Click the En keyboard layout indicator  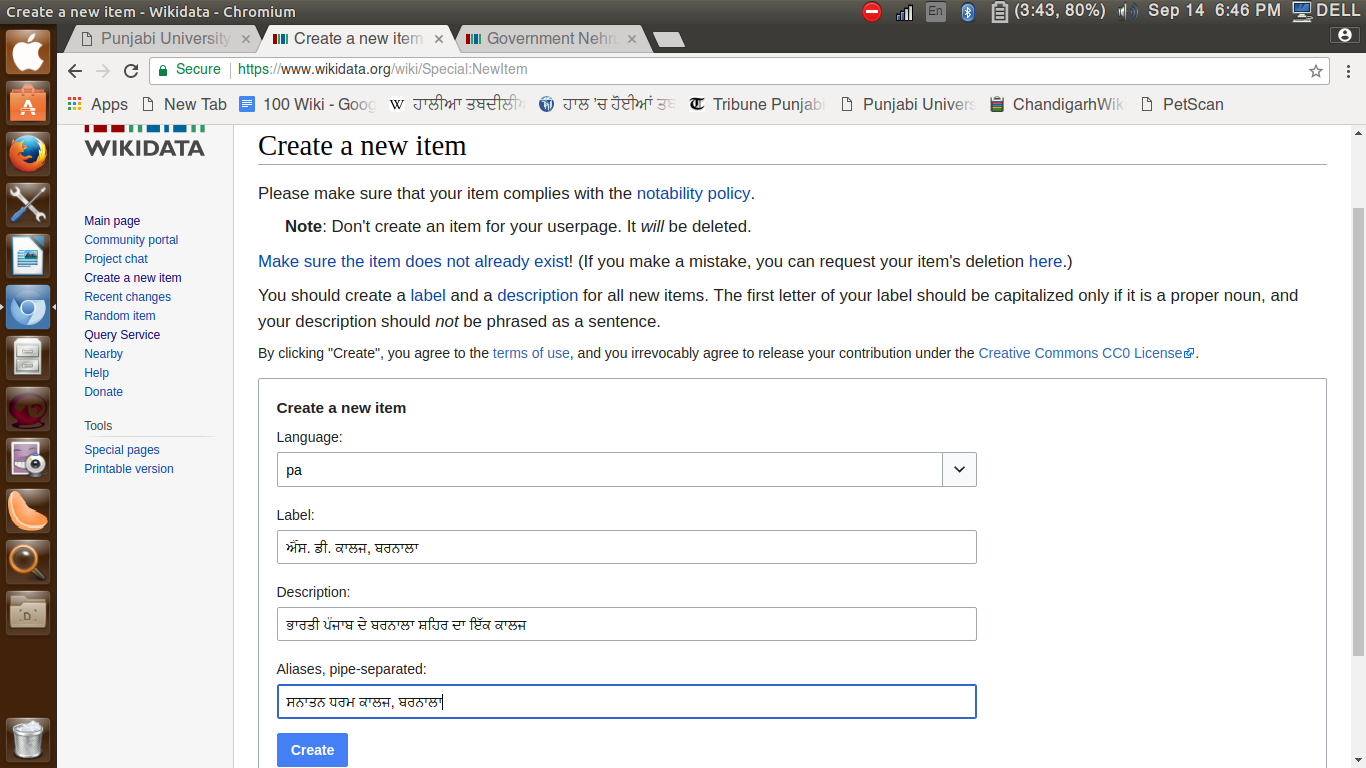[x=936, y=12]
